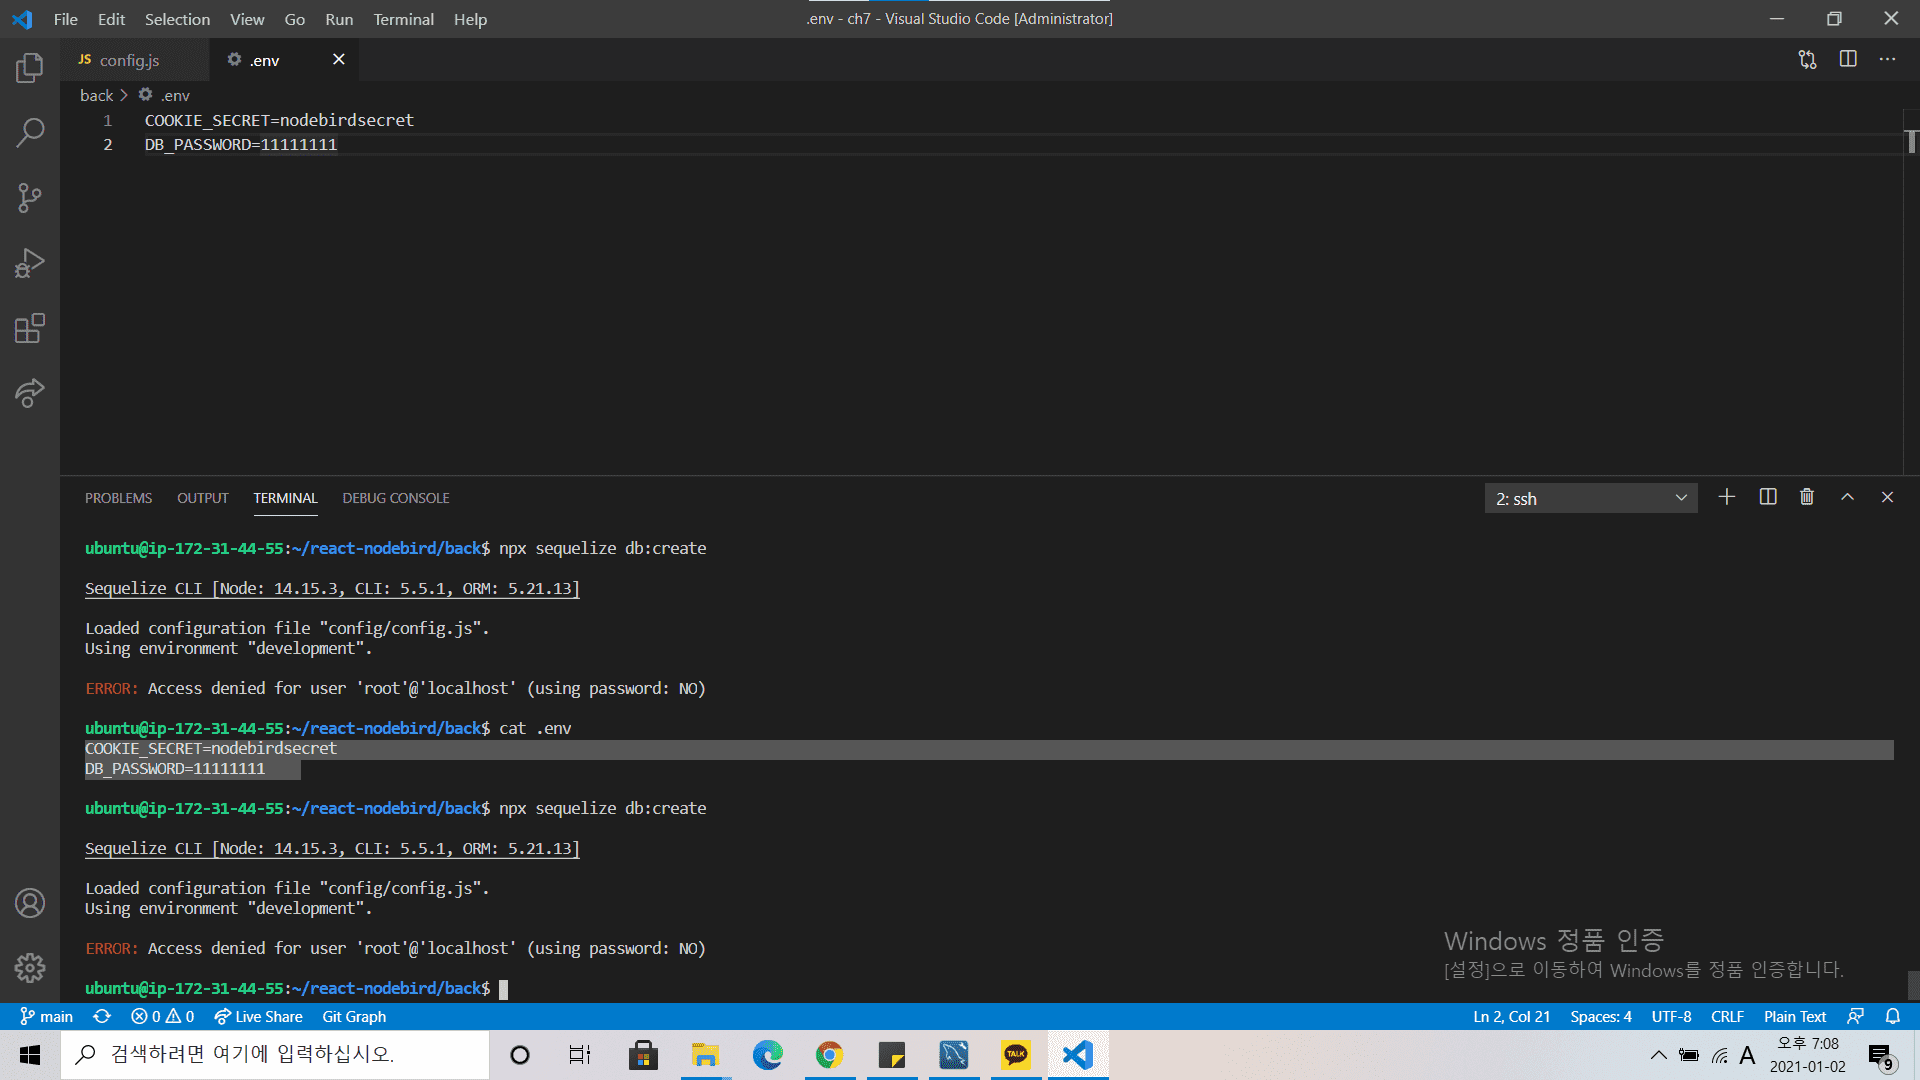The height and width of the screenshot is (1080, 1920).
Task: Open Source Control view
Action: point(30,198)
